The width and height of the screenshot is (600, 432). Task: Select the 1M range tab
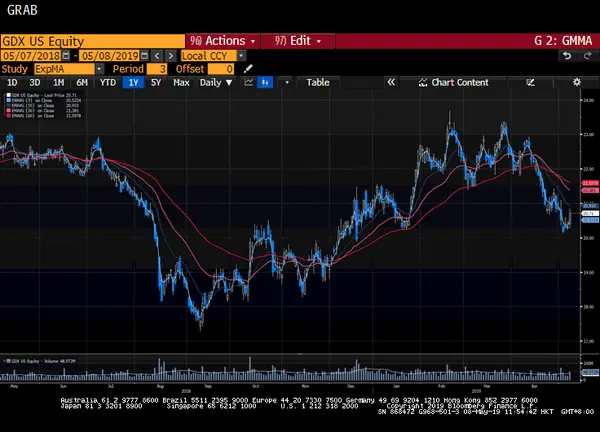point(59,82)
